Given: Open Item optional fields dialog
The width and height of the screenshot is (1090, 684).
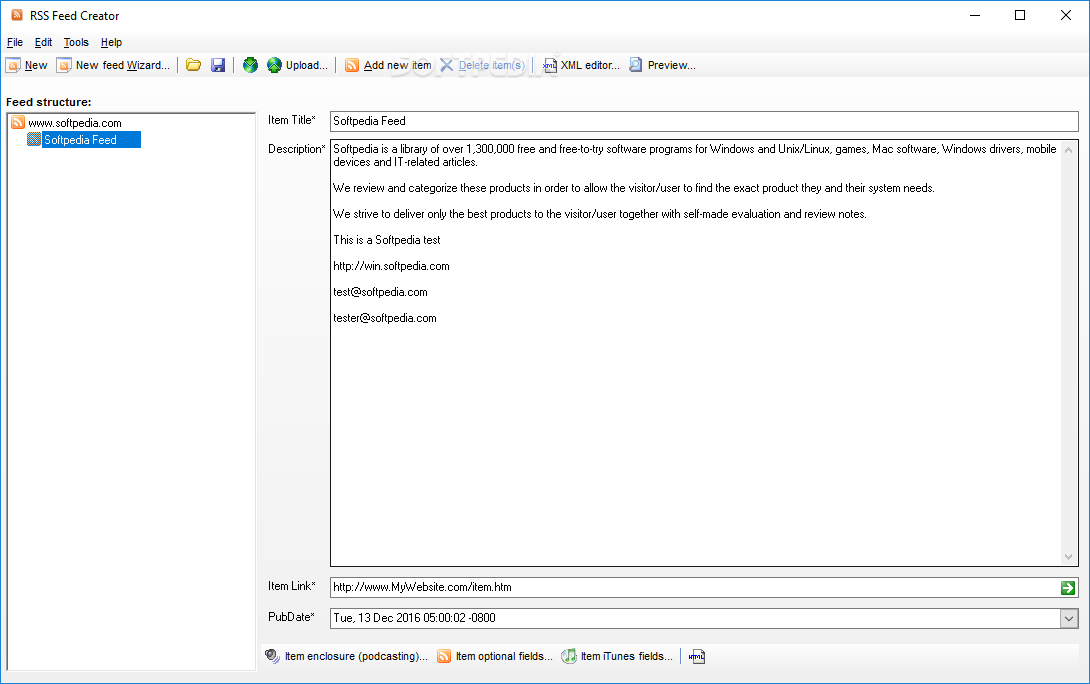Looking at the screenshot, I should click(x=495, y=656).
